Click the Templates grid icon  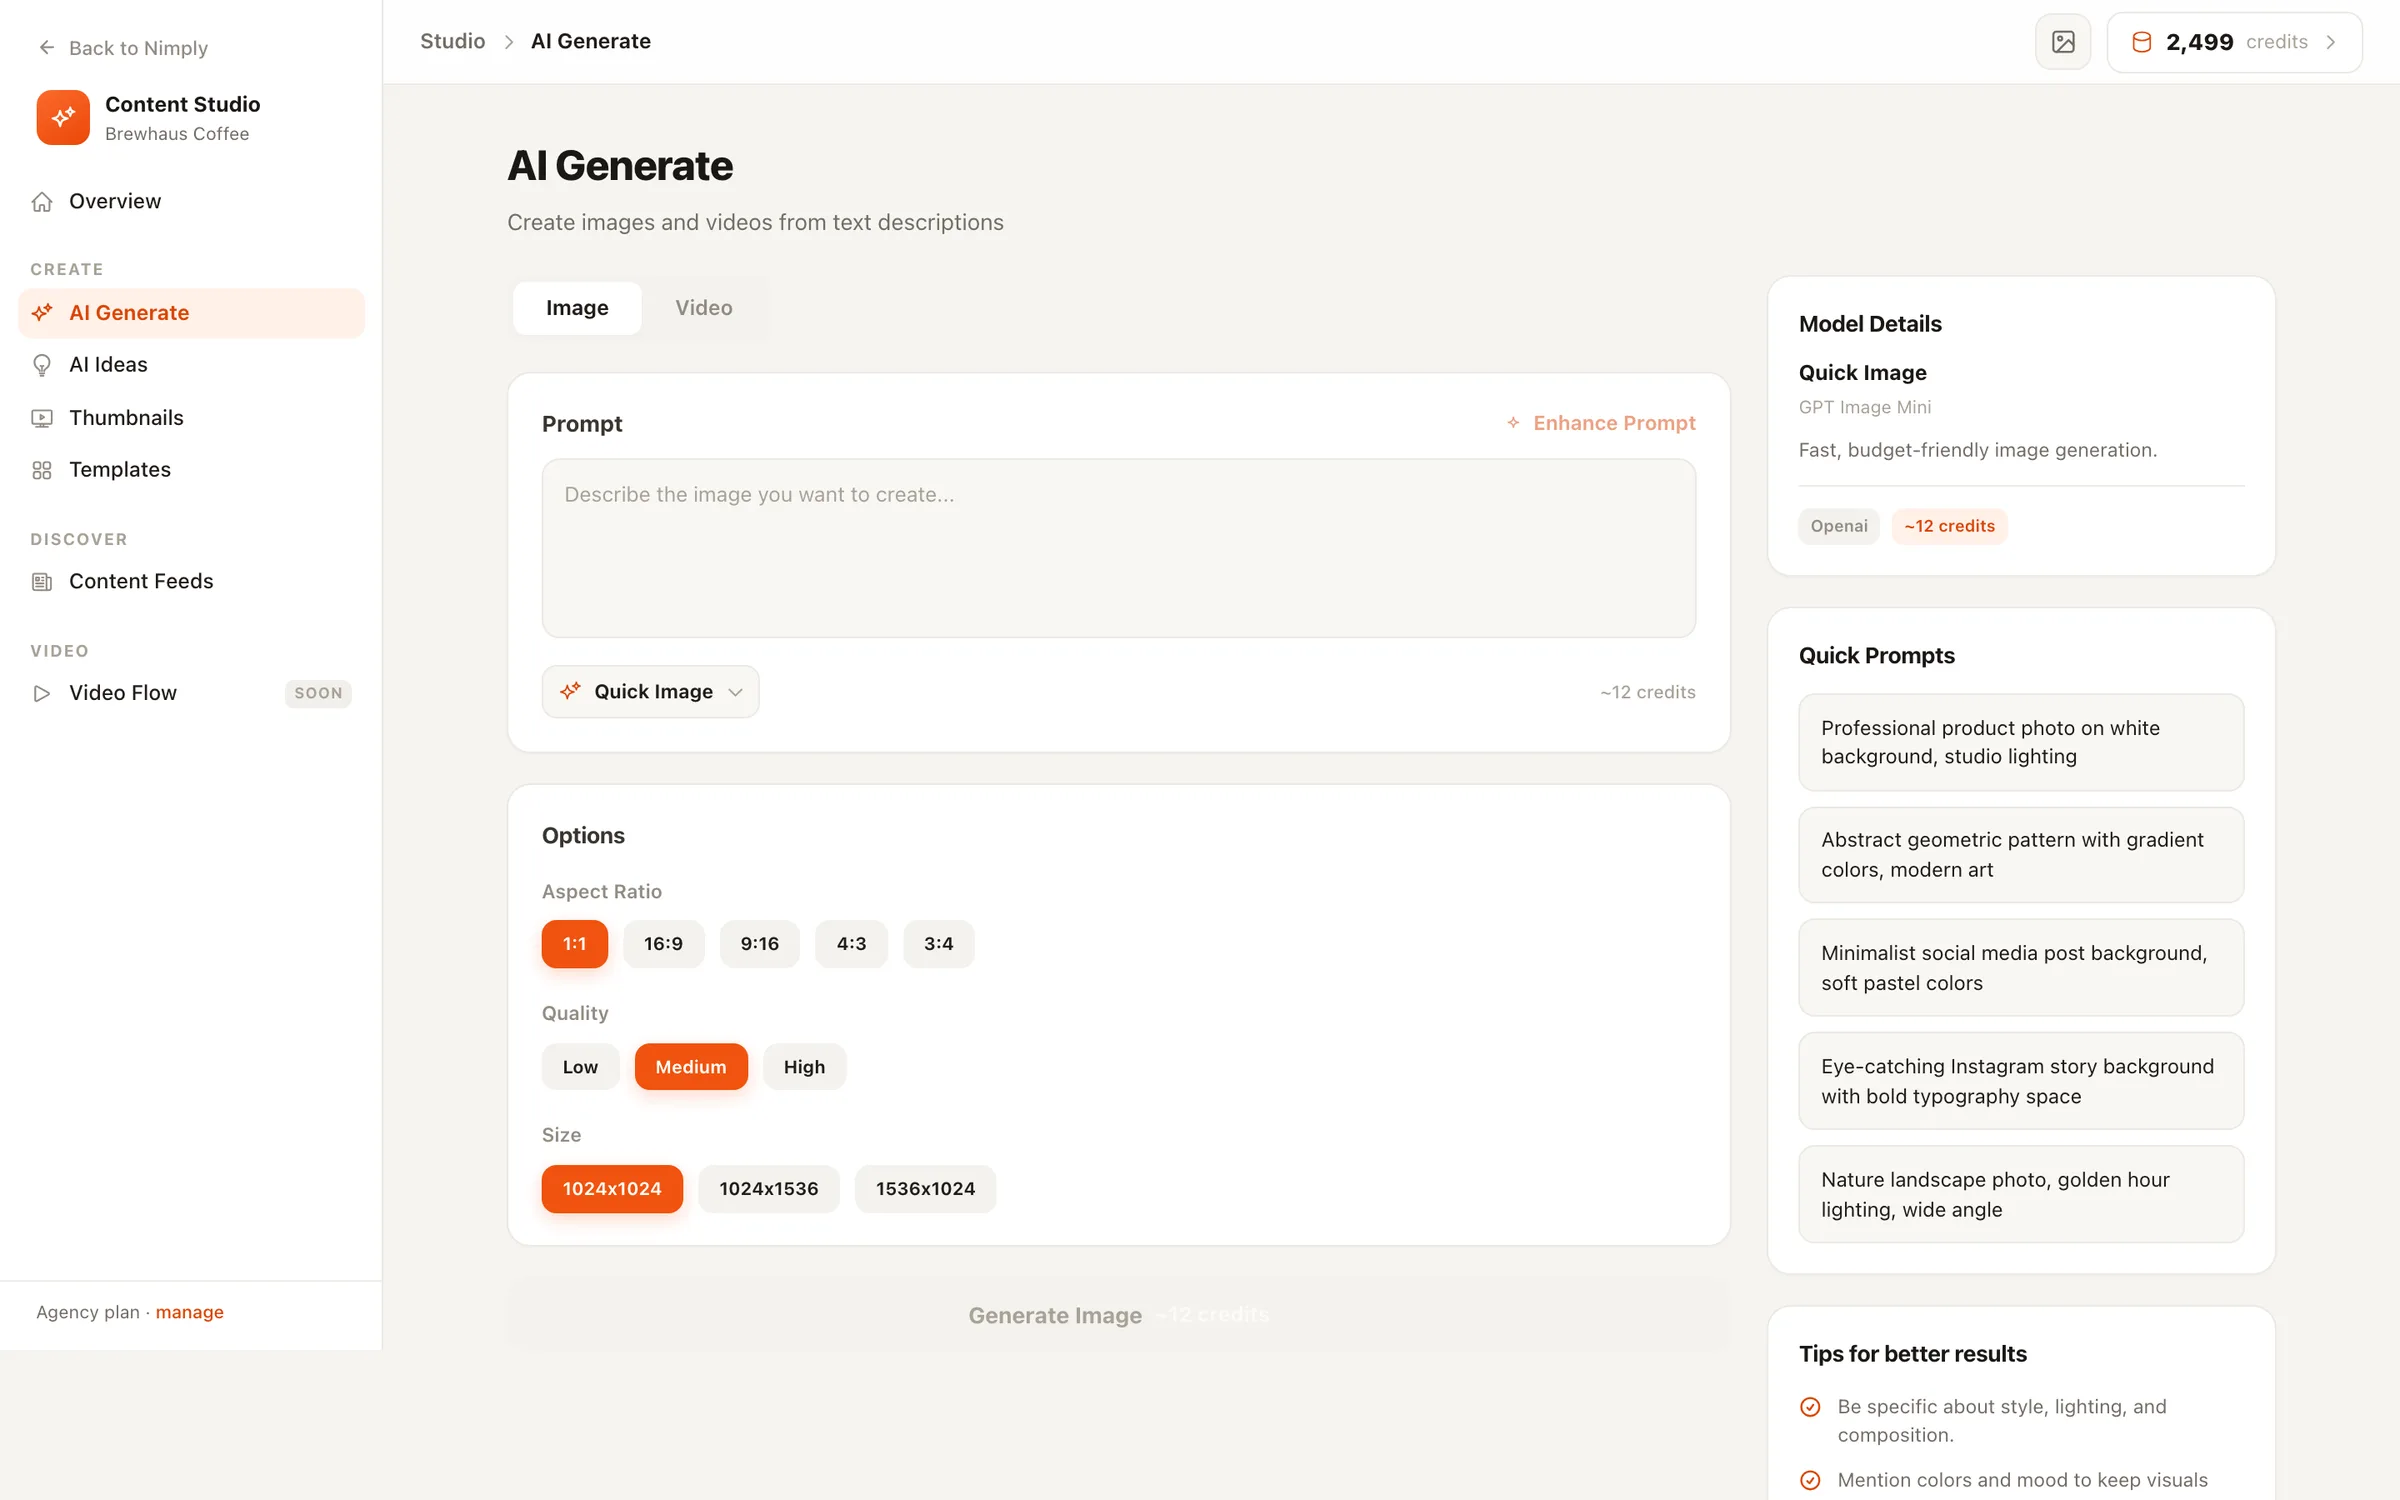(x=42, y=470)
